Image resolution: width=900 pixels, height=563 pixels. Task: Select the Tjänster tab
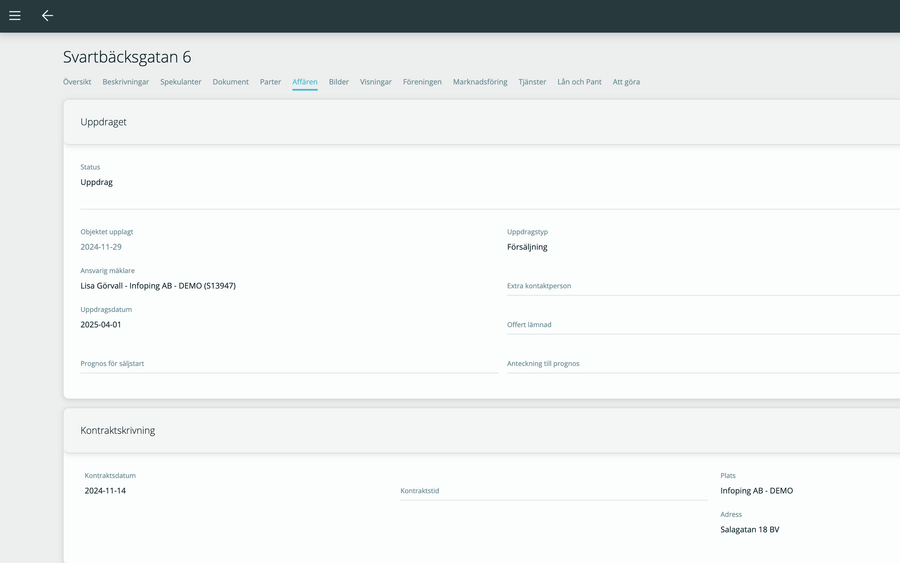click(x=532, y=82)
